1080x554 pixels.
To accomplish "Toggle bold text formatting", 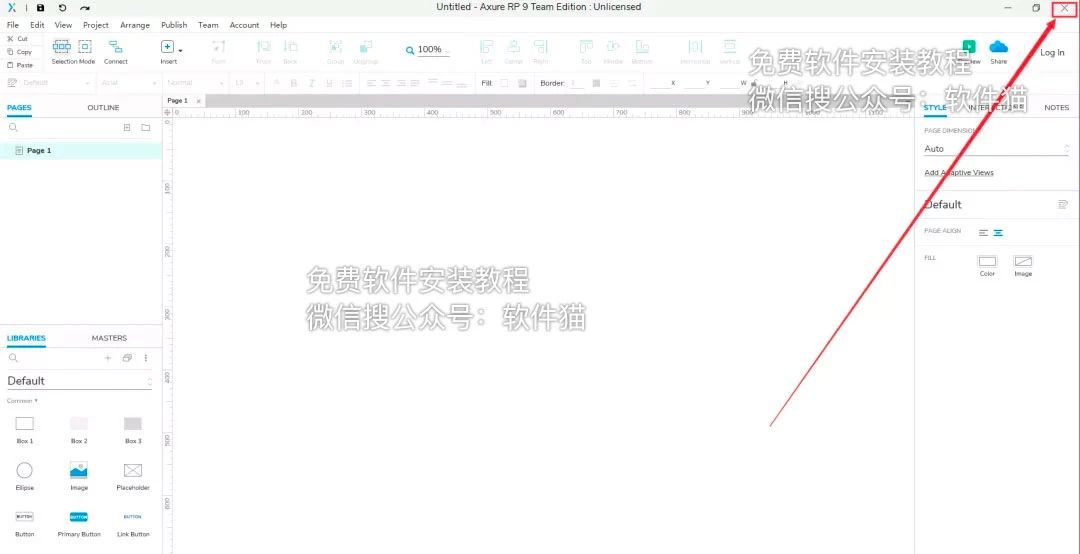I will [294, 83].
